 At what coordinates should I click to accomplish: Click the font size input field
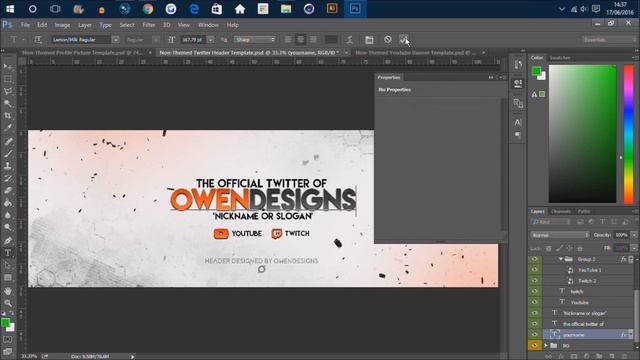coord(193,40)
